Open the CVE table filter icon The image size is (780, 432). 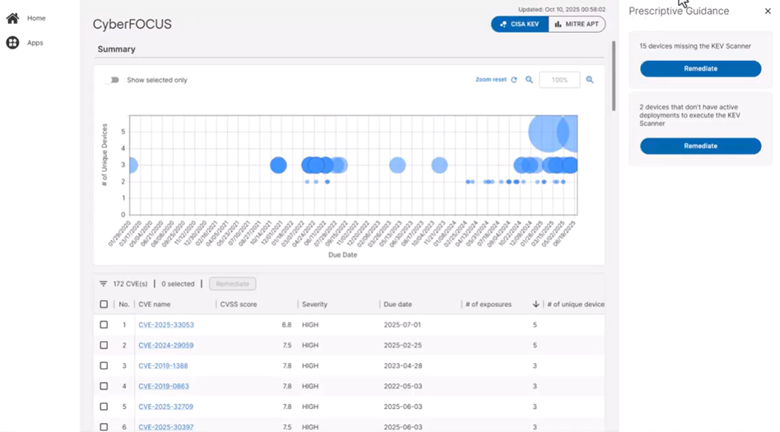[103, 284]
